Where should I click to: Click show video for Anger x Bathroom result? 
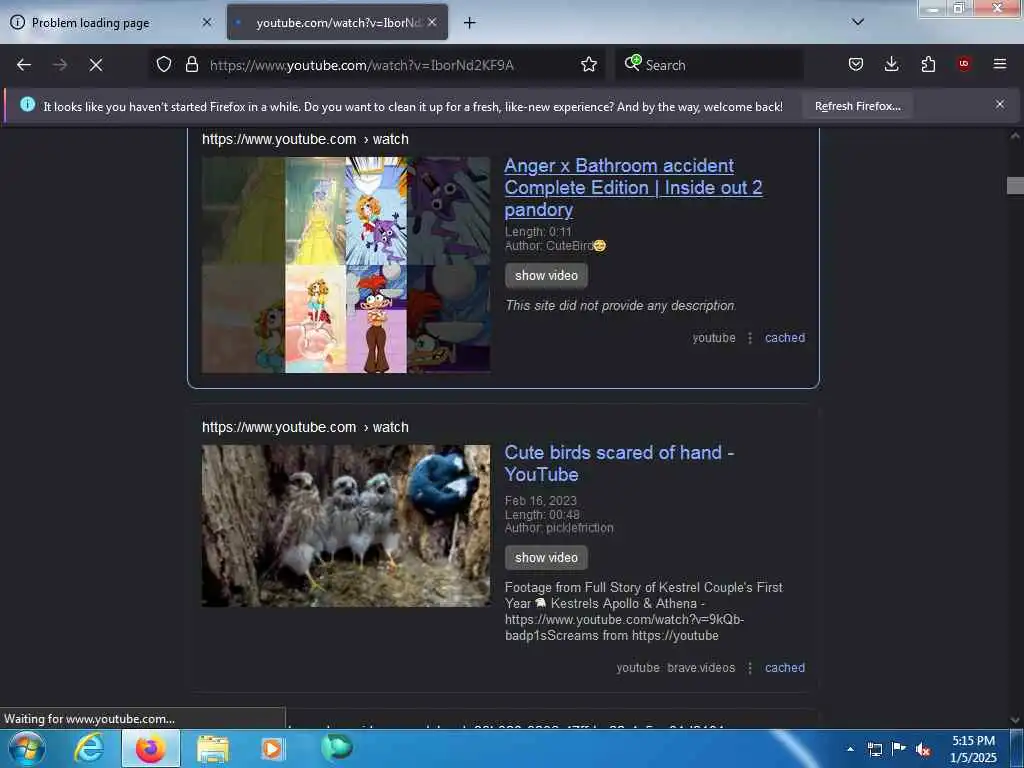pyautogui.click(x=546, y=276)
